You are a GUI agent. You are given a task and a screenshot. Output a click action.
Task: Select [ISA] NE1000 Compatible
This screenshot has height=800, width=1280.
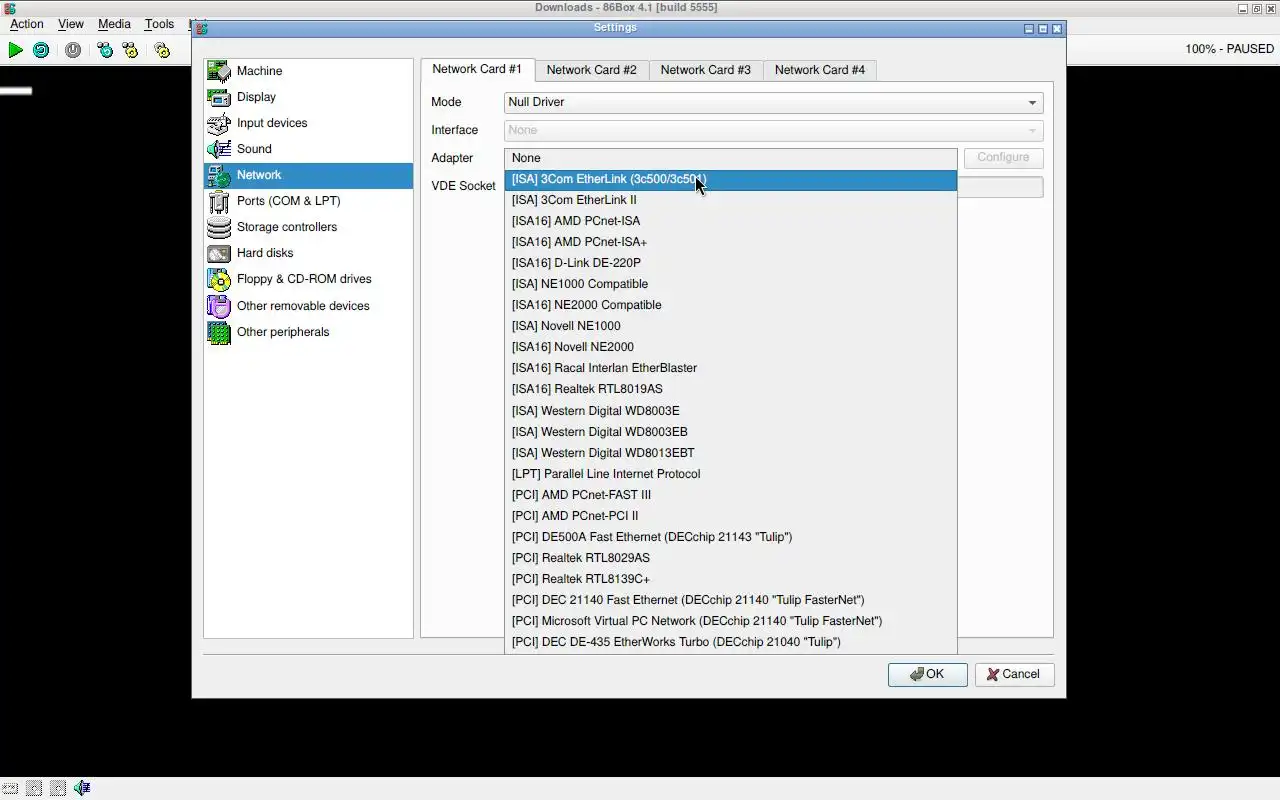[731, 284]
